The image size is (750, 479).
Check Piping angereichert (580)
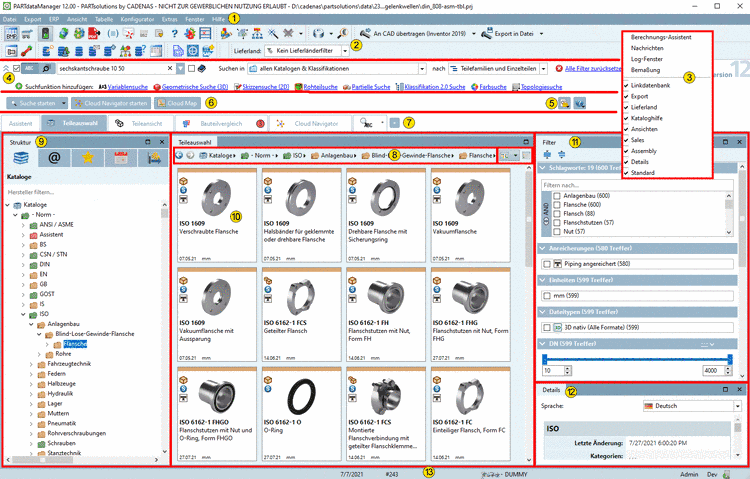(x=547, y=264)
